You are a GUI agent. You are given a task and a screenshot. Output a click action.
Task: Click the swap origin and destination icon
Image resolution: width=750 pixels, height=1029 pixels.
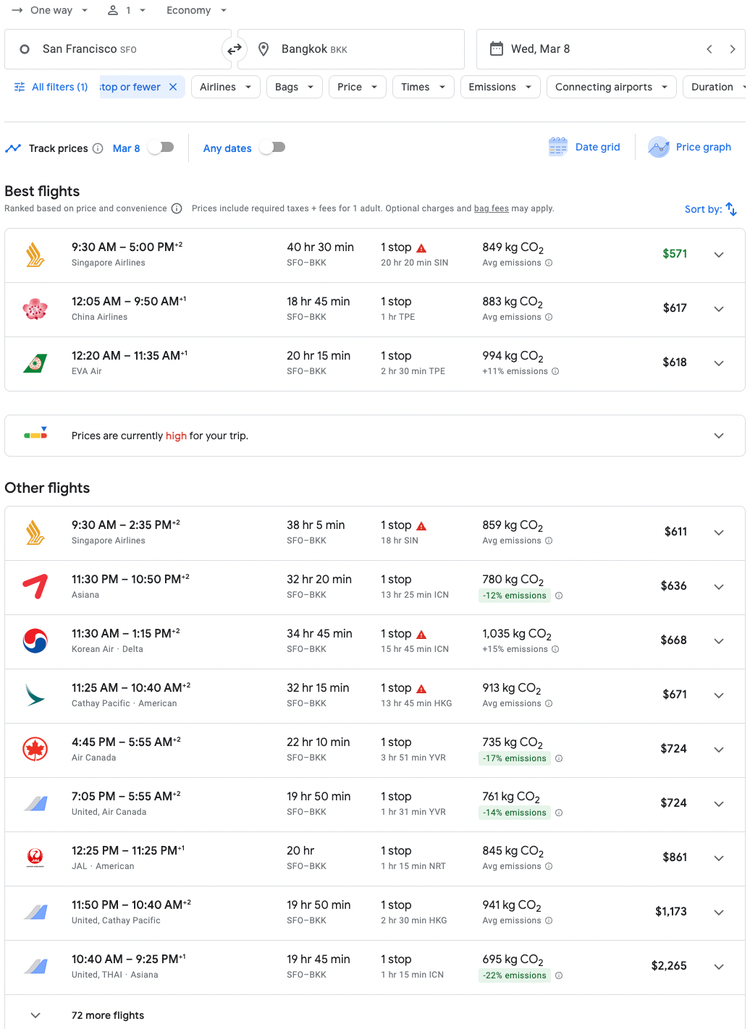[234, 47]
